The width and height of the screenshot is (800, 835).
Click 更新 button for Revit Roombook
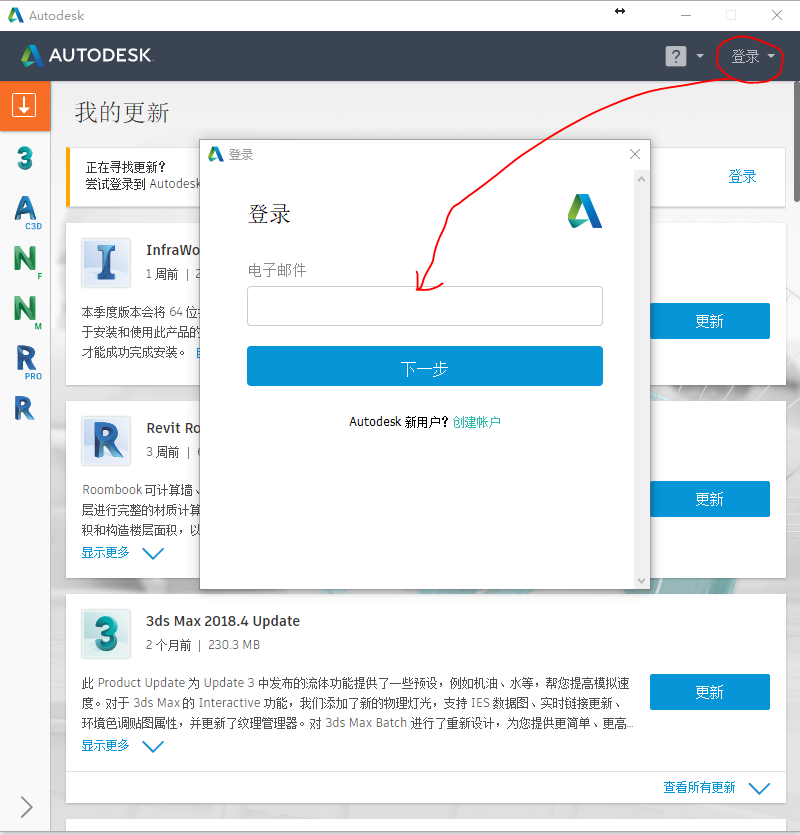coord(709,499)
